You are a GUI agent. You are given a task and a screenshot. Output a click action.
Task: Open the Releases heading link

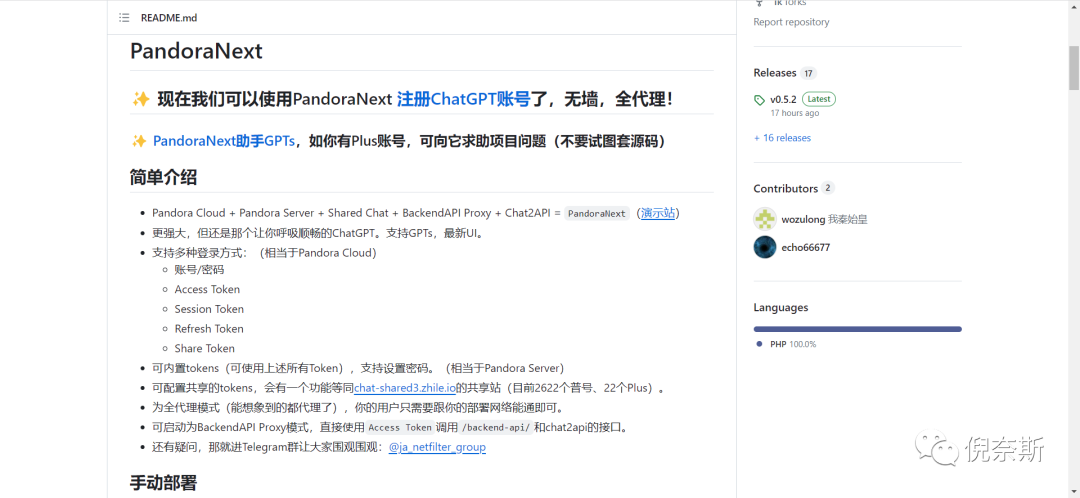[x=775, y=73]
